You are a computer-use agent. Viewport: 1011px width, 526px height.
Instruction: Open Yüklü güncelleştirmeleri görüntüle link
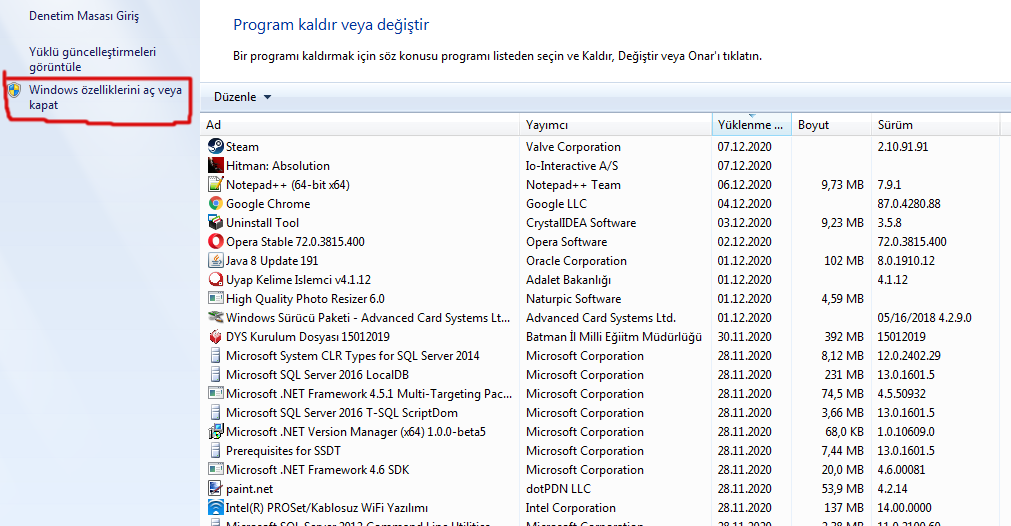[x=92, y=59]
